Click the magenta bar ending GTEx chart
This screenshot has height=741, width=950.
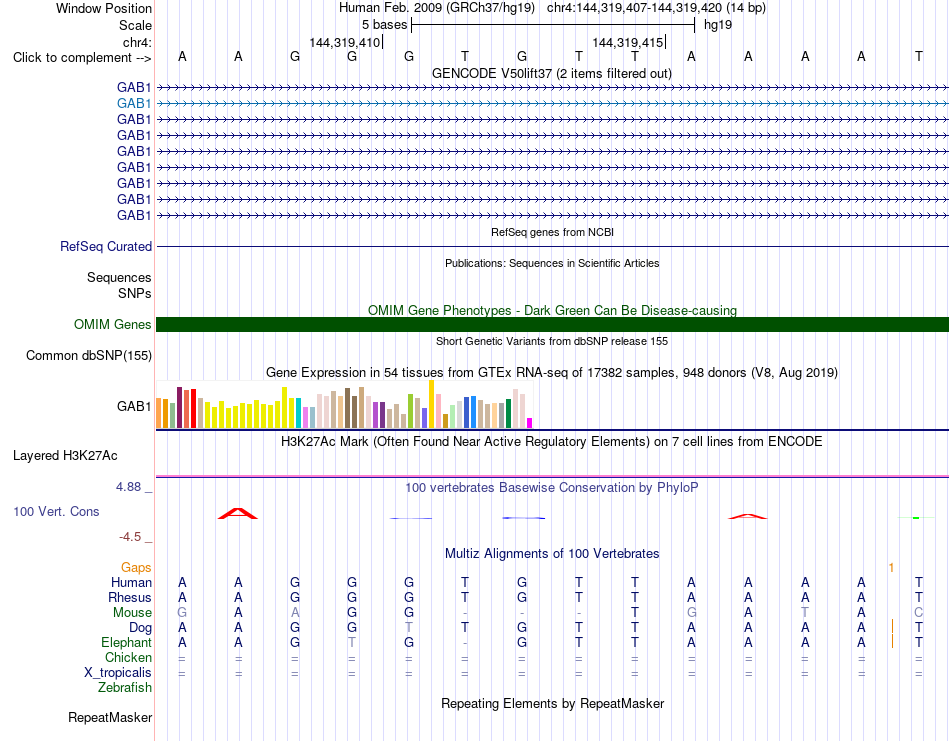click(x=530, y=423)
